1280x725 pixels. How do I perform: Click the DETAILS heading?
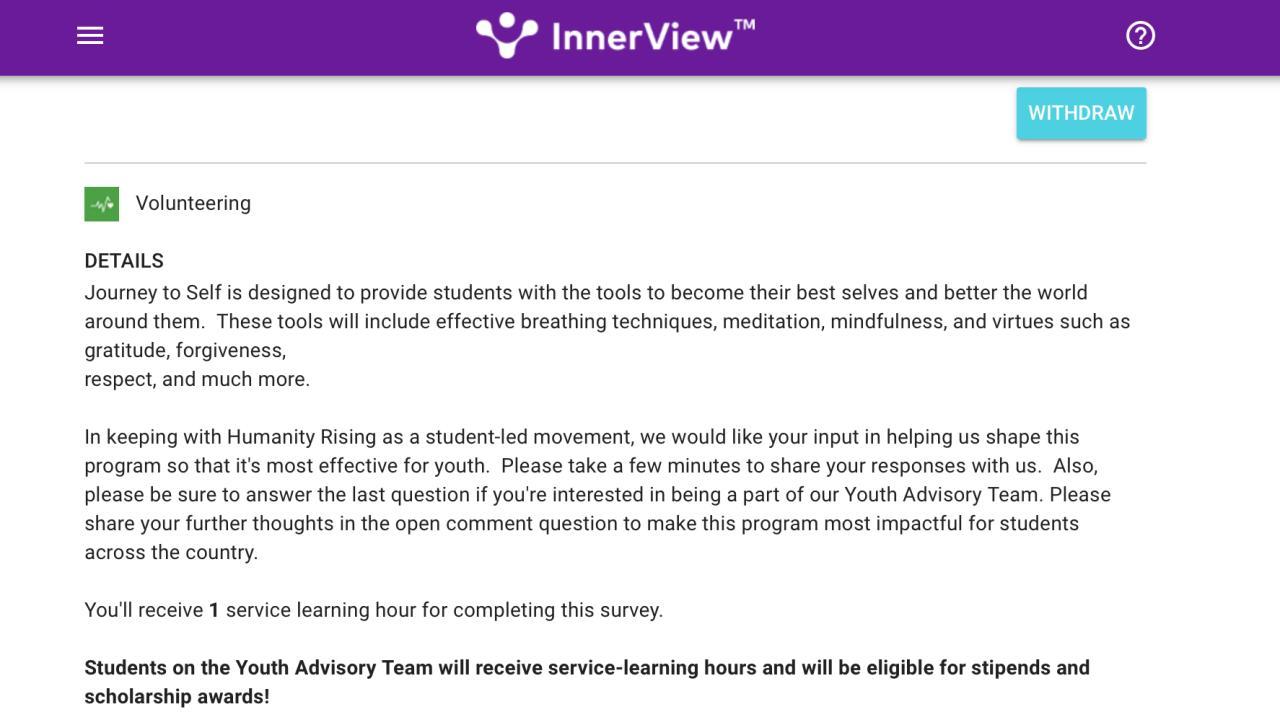pyautogui.click(x=124, y=261)
